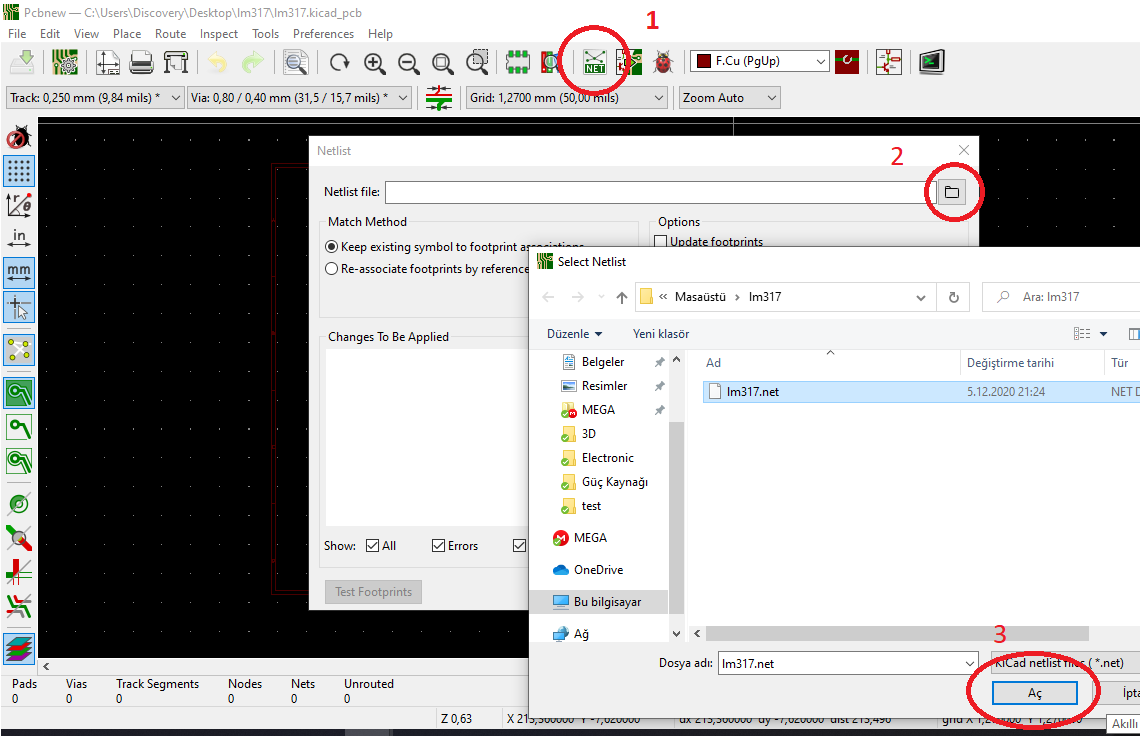
Task: Switch units to inches with the in icon
Action: pyautogui.click(x=19, y=238)
